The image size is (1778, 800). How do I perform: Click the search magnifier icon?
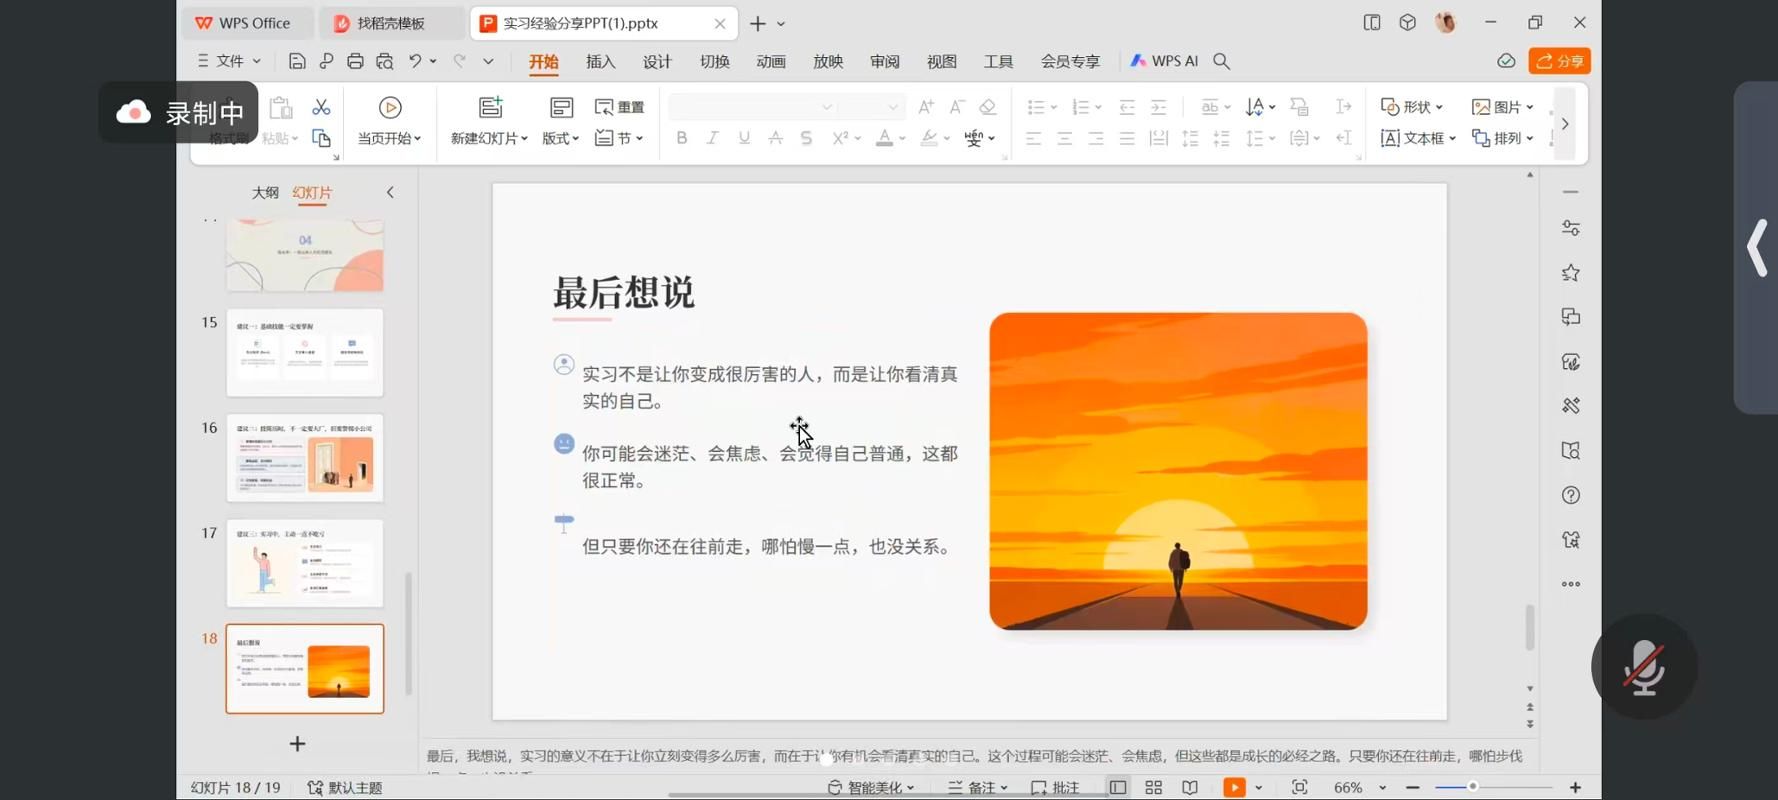[1221, 61]
